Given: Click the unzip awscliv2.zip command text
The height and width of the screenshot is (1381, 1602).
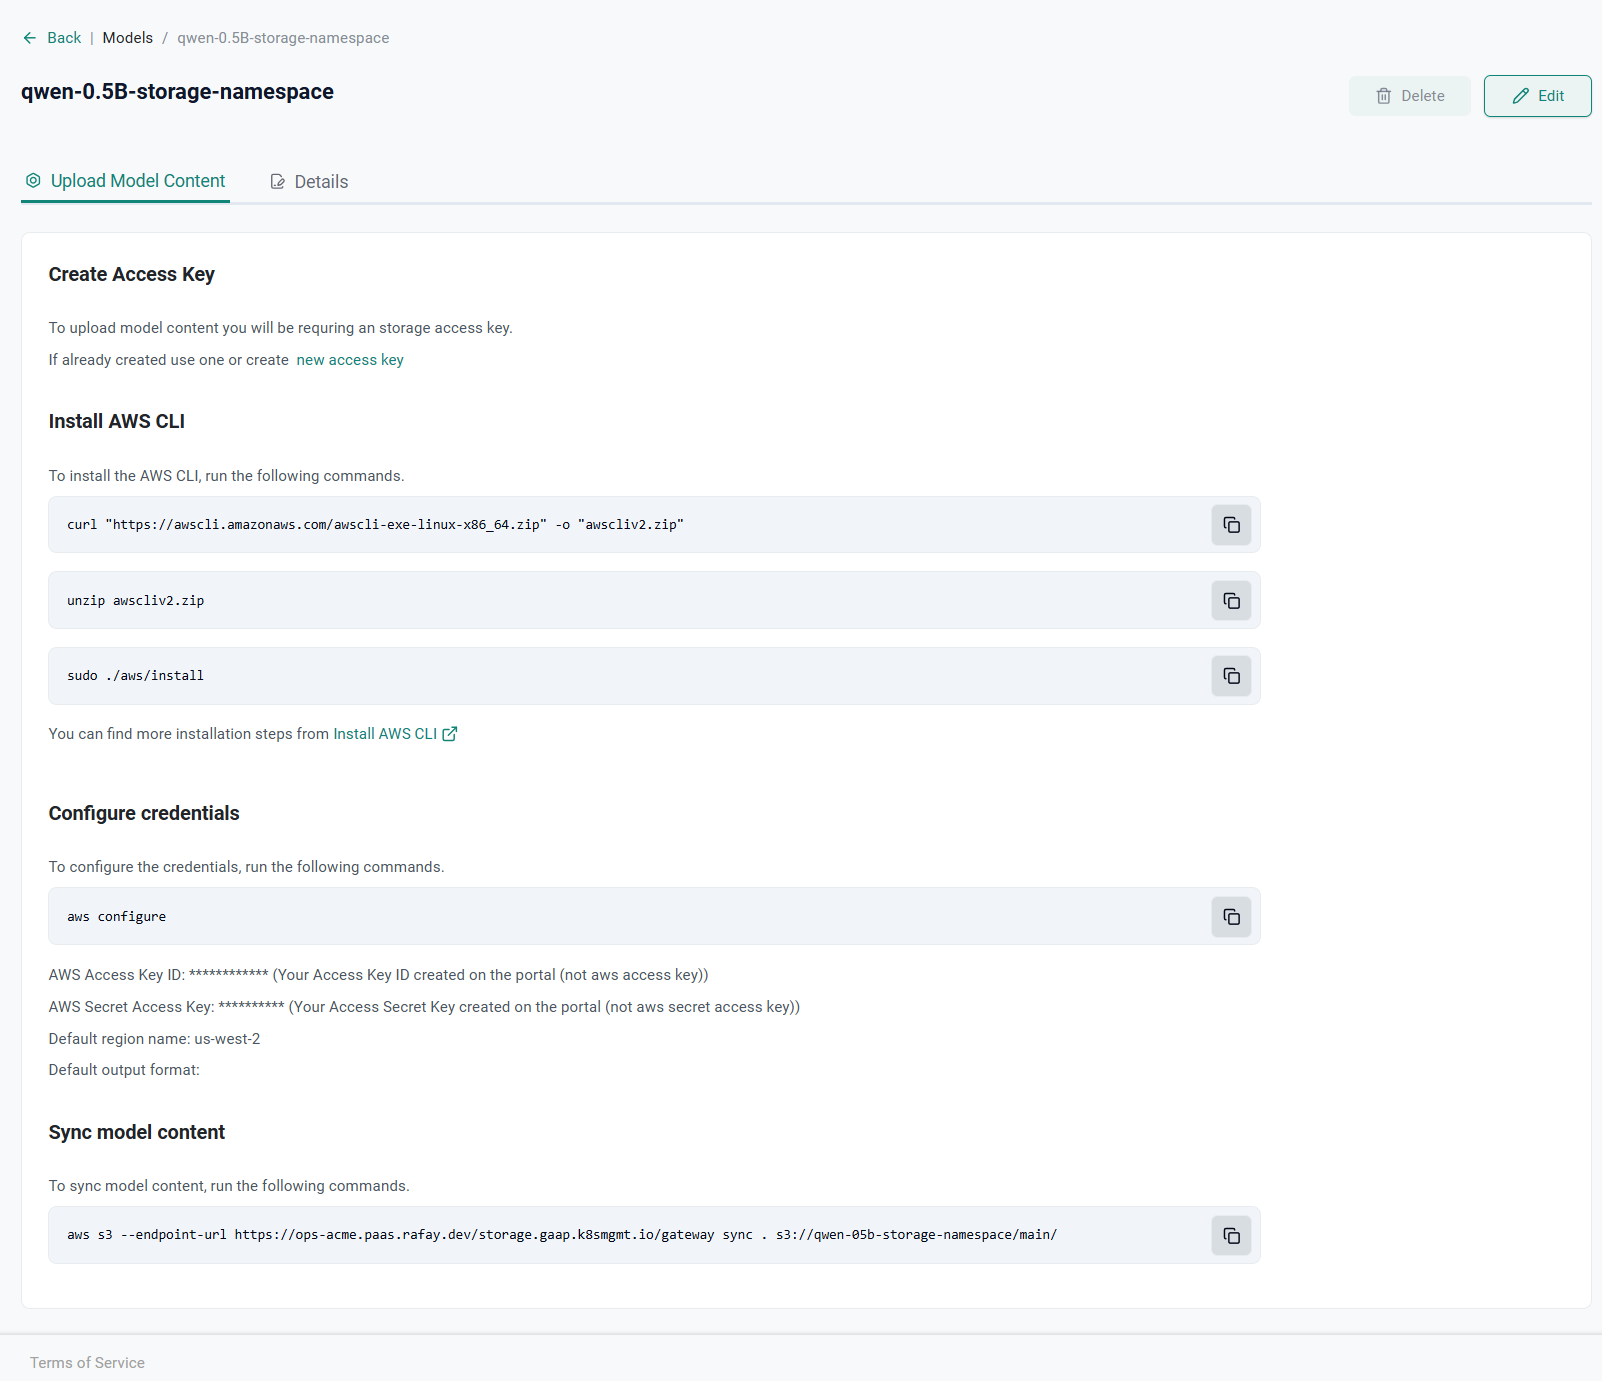Looking at the screenshot, I should coord(135,601).
